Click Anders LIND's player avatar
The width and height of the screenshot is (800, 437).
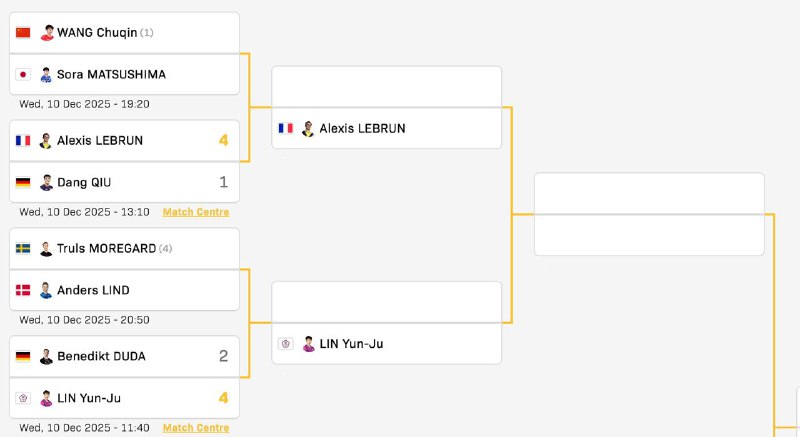tap(46, 291)
